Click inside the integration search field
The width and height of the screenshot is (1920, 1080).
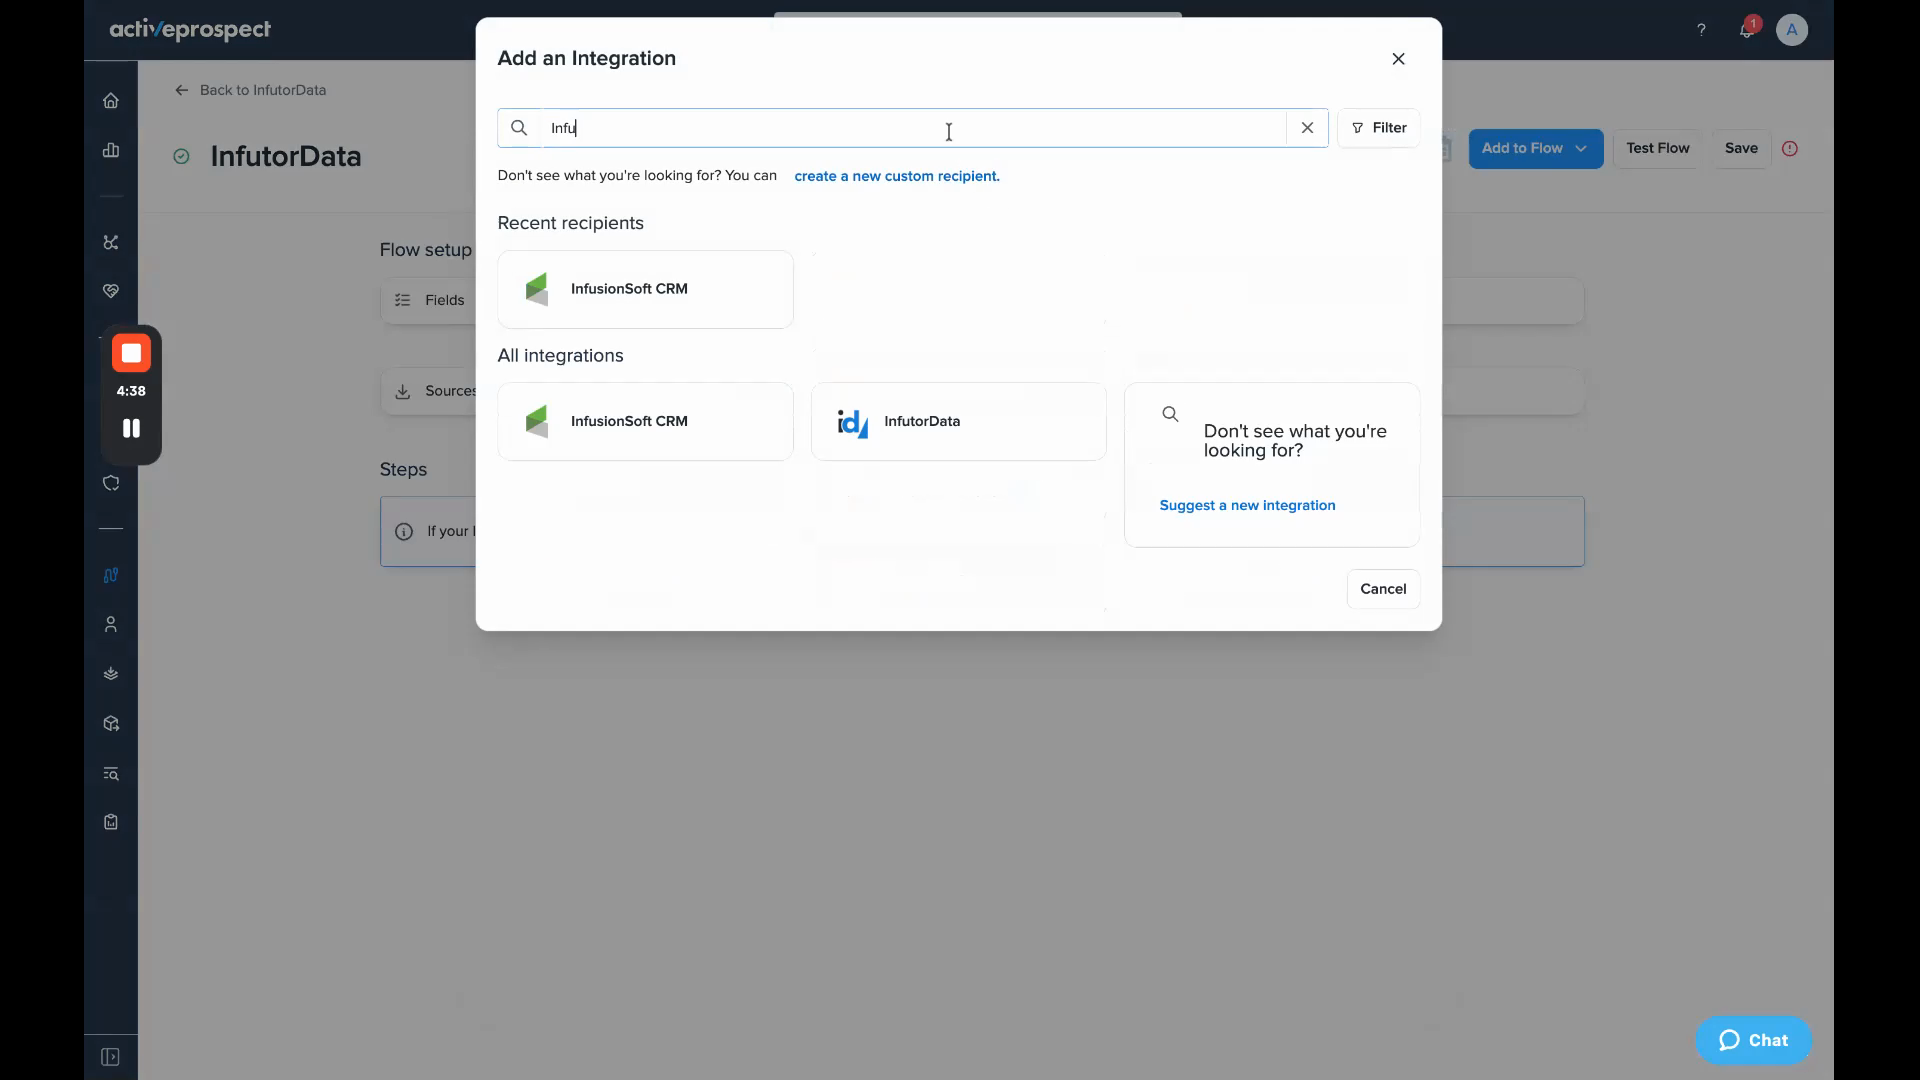pos(913,128)
